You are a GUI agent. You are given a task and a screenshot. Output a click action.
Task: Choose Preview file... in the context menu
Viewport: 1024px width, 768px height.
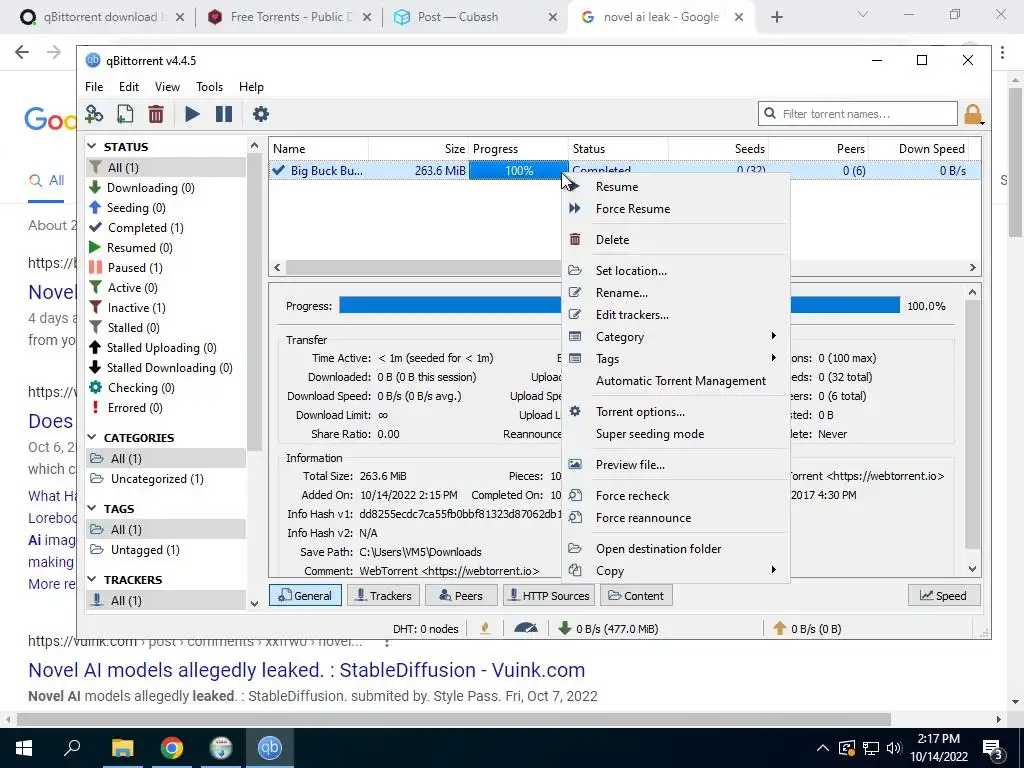pos(676,465)
